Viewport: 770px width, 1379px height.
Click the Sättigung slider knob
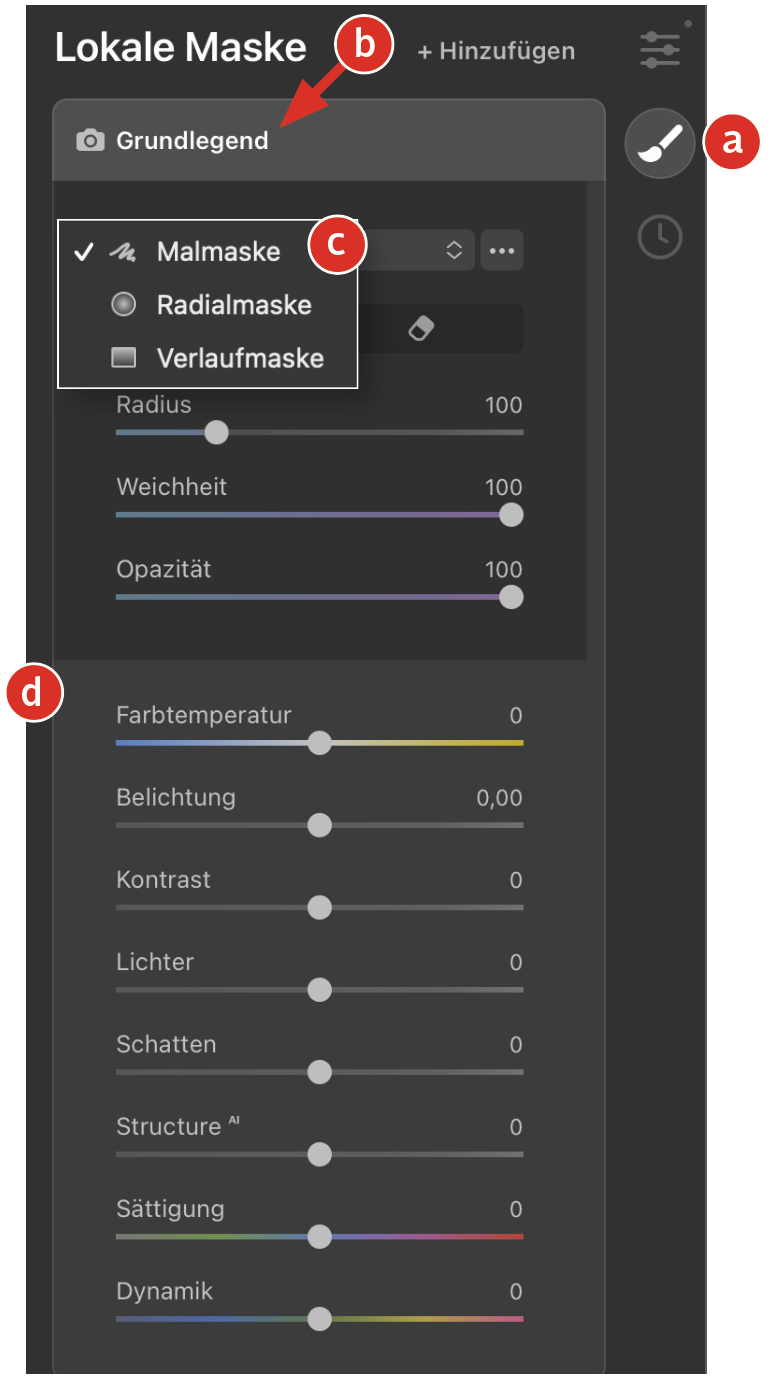pos(319,1237)
